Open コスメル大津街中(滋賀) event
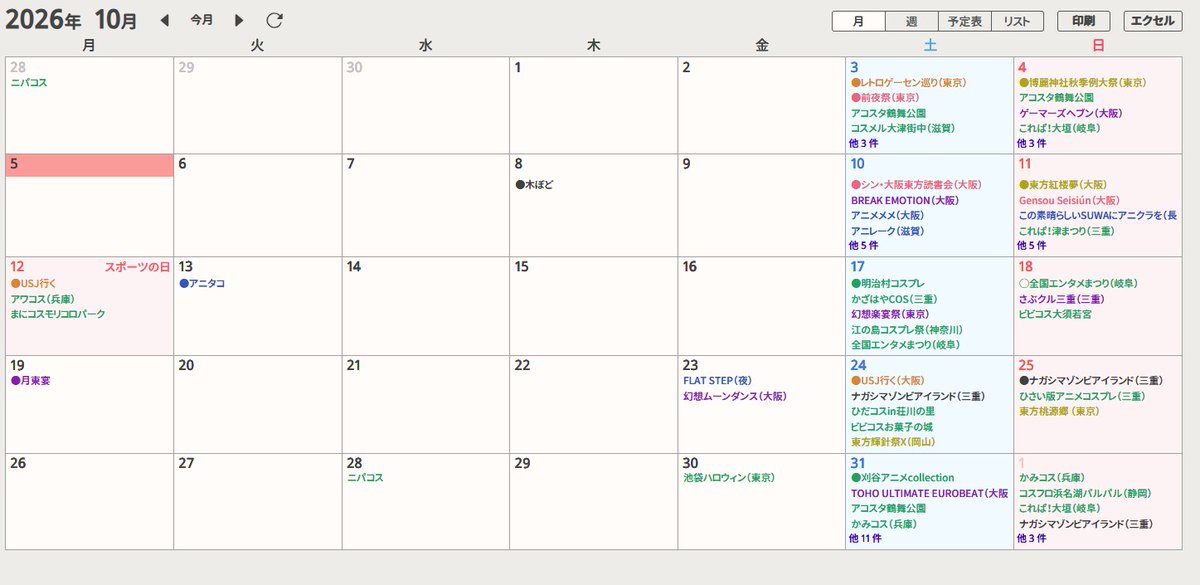 click(903, 129)
